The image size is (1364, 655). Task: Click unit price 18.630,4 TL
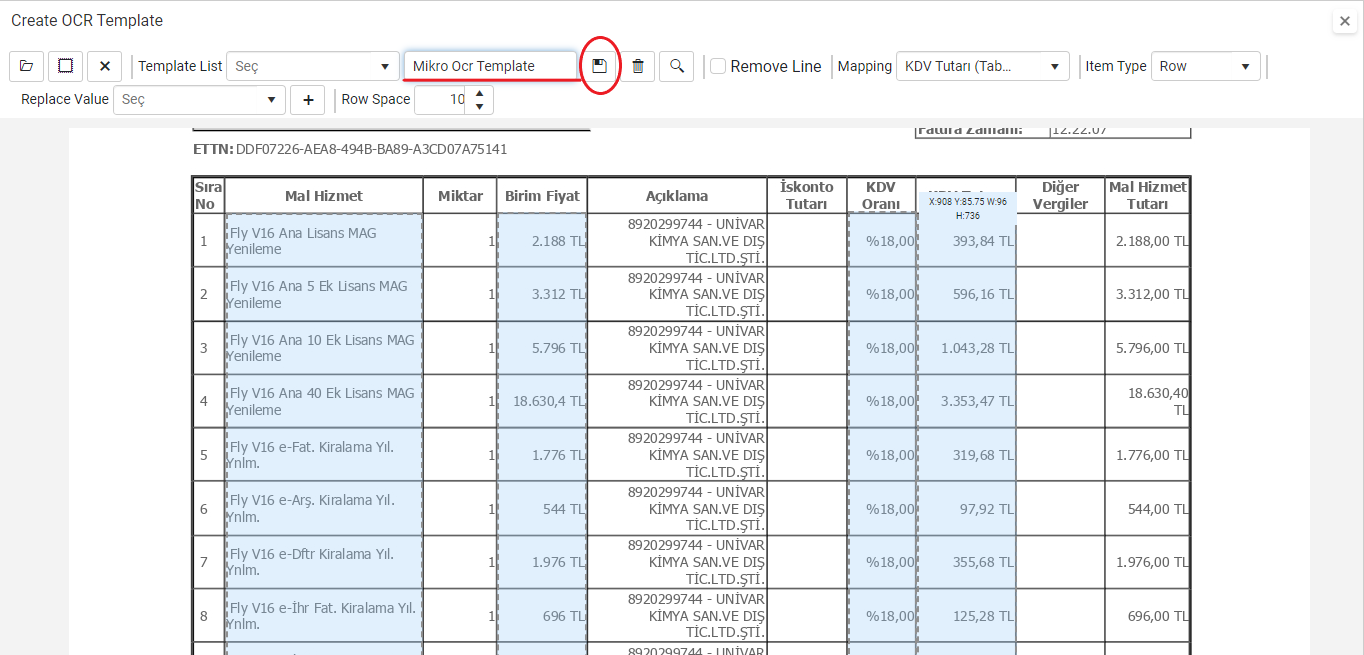549,401
